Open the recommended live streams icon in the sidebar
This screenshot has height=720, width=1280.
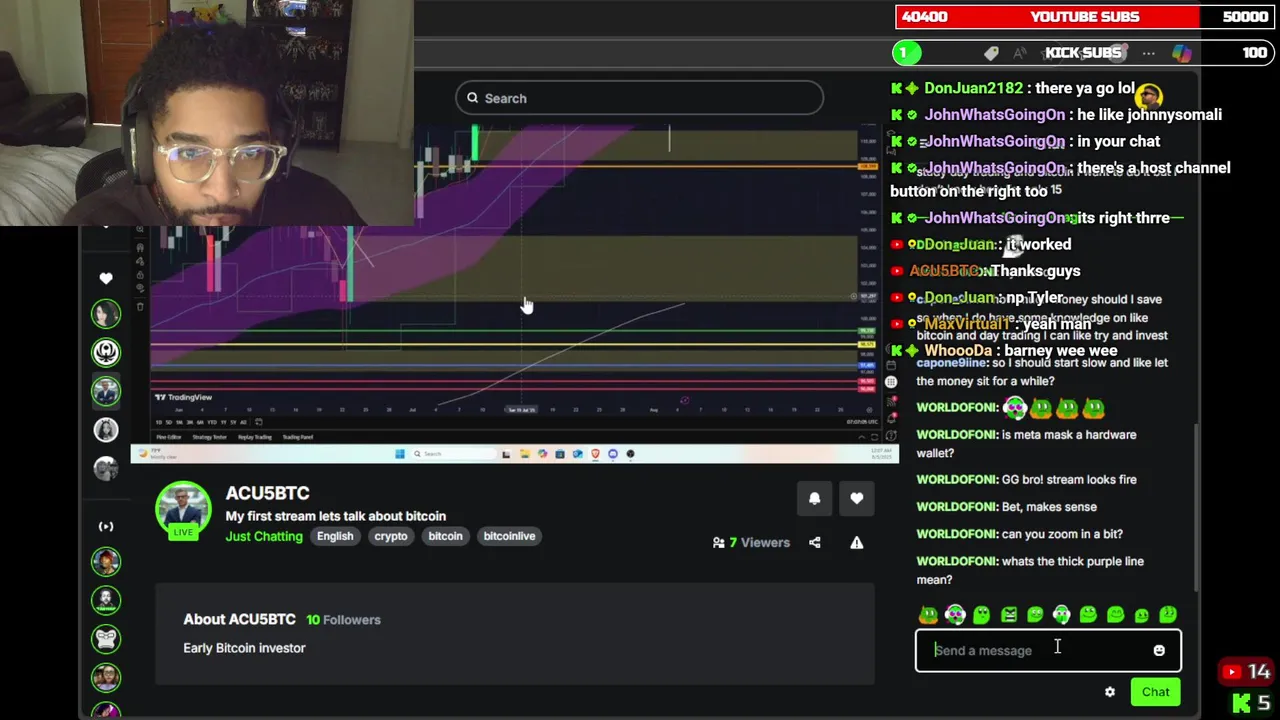[106, 526]
